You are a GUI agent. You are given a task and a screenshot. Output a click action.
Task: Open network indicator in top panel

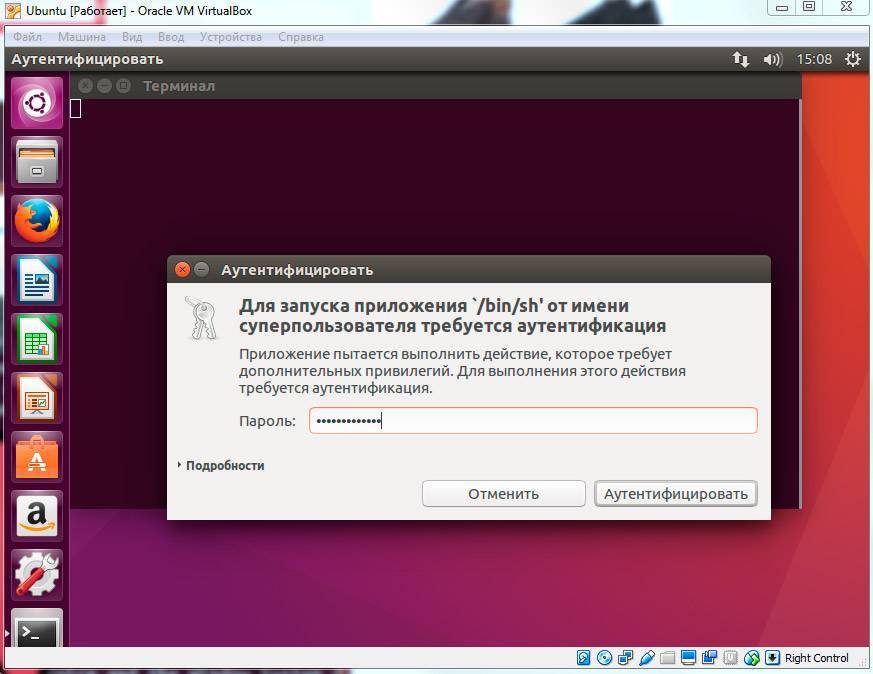point(740,59)
